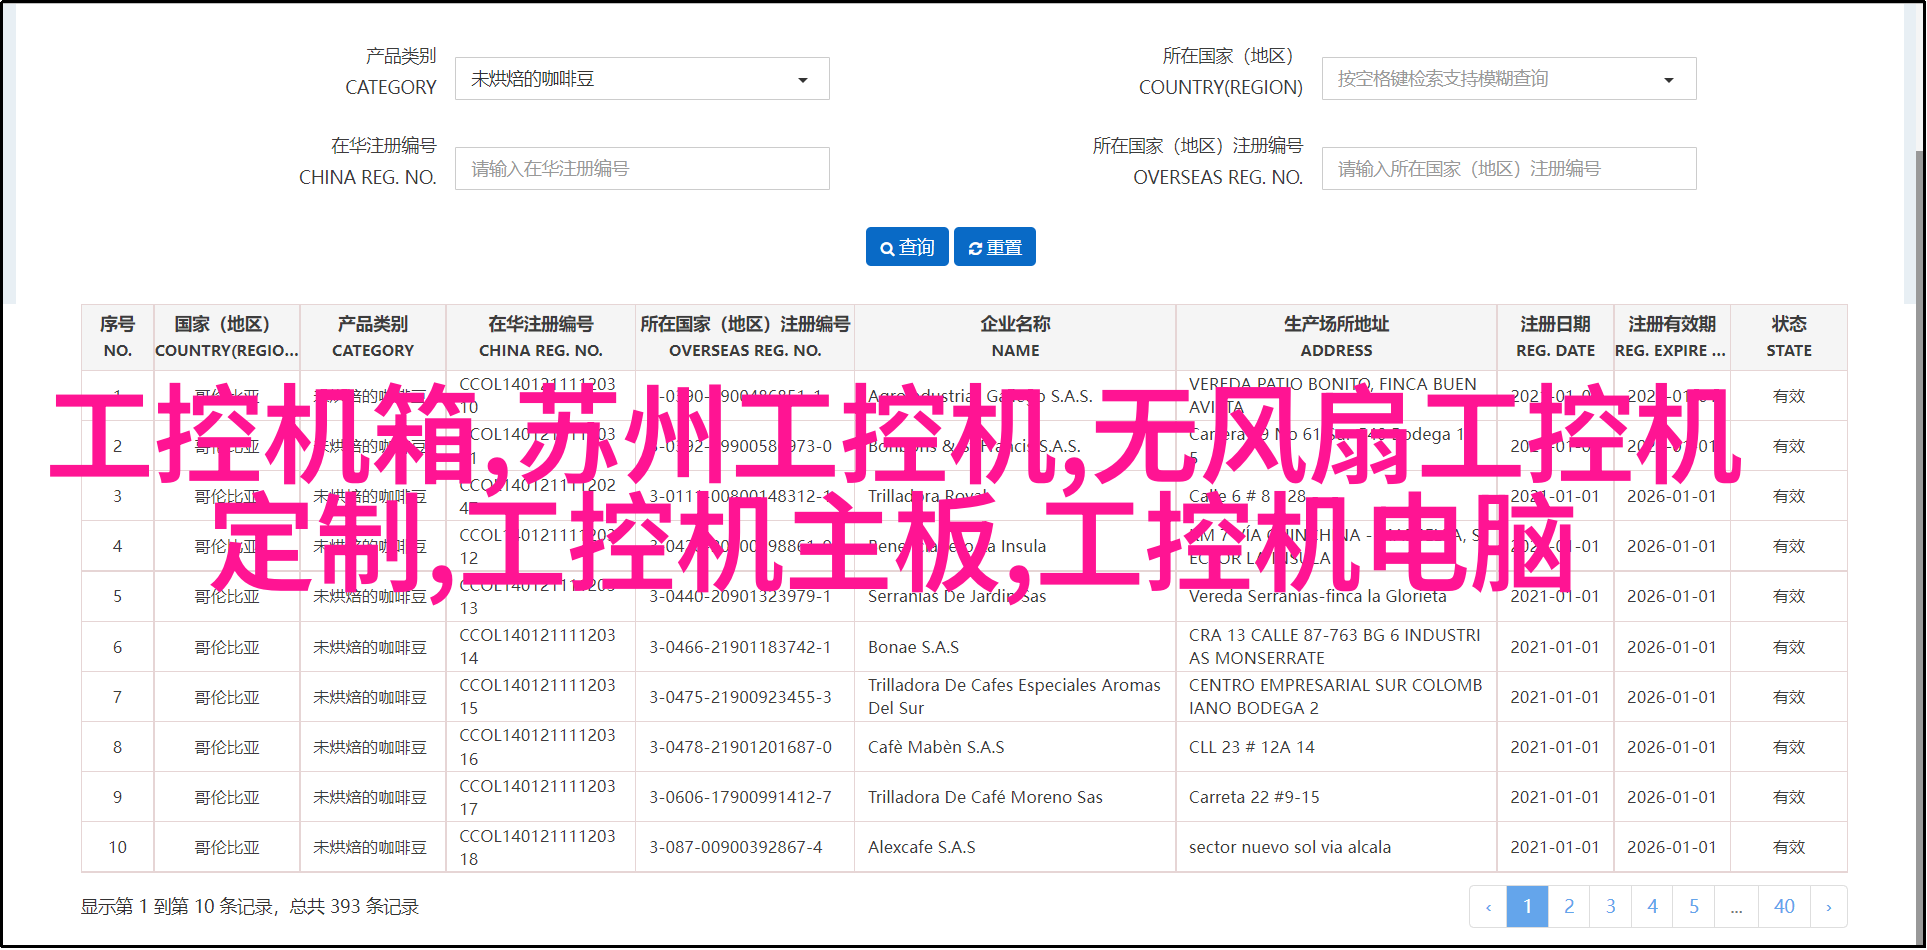Click the REG. DATE column header
Screen dimensions: 1927x950
pyautogui.click(x=1555, y=337)
